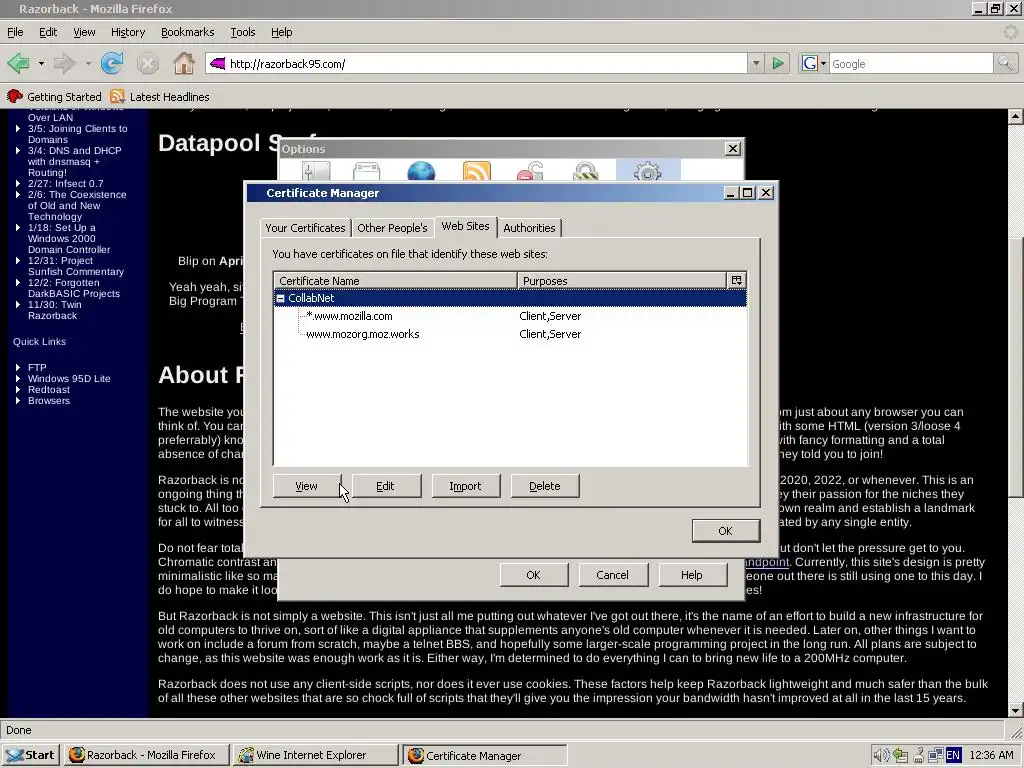
Task: Expand the '12/31: Project Sunfish Commentary' entry
Action: [x=18, y=261]
